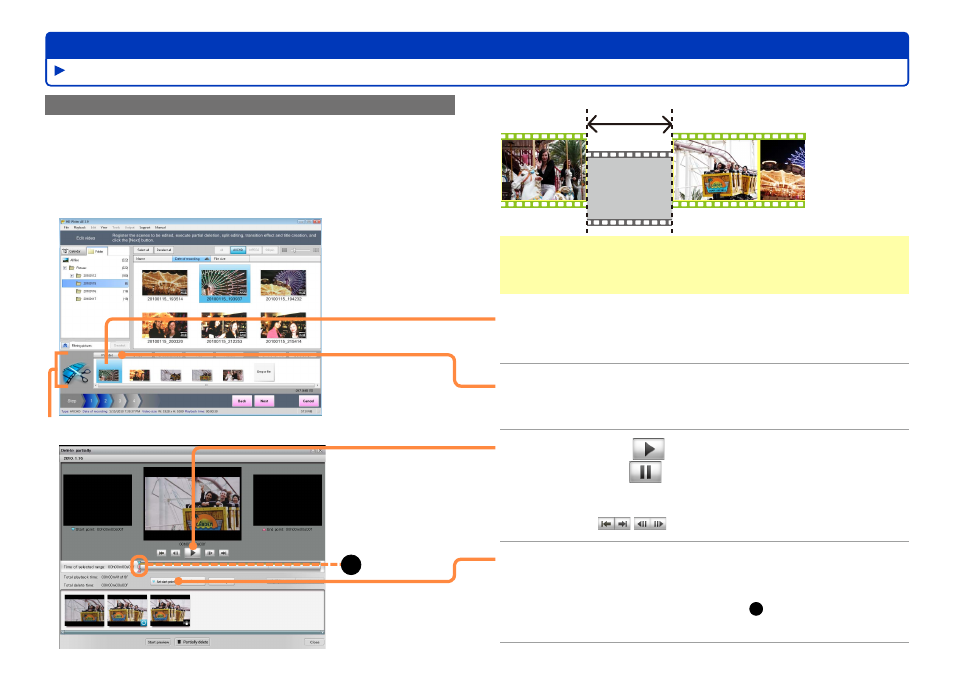
Task: Click the film scissors edit icon
Action: click(75, 372)
